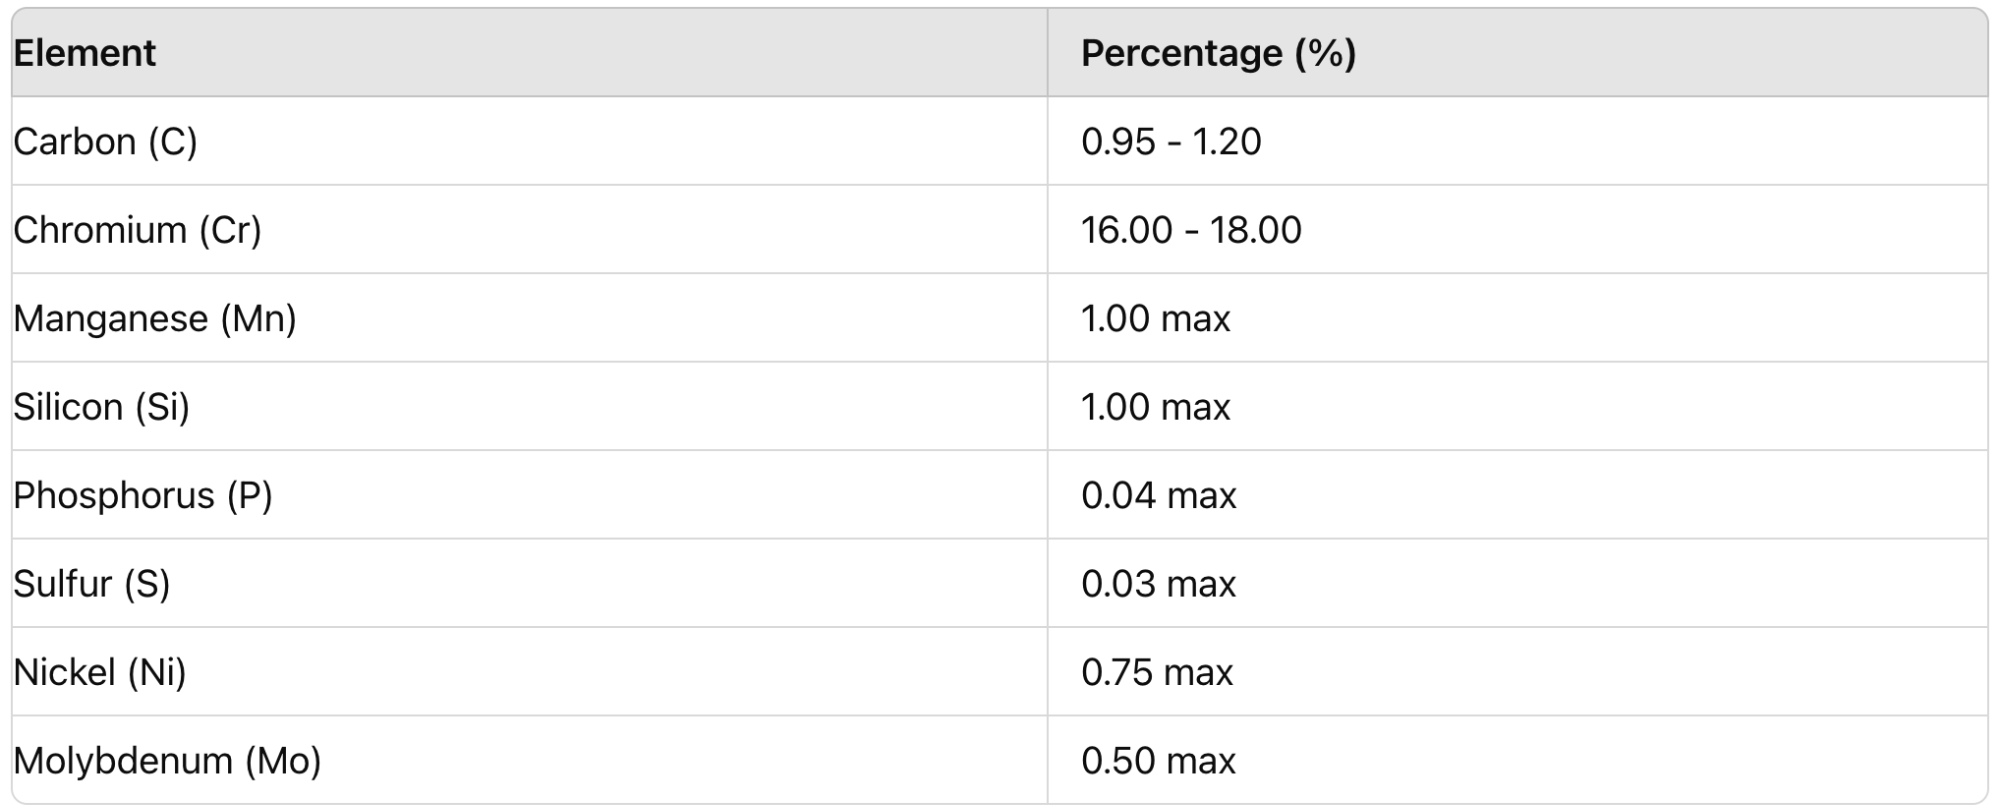Select the Element column header
This screenshot has width=1999, height=812.
coord(530,53)
